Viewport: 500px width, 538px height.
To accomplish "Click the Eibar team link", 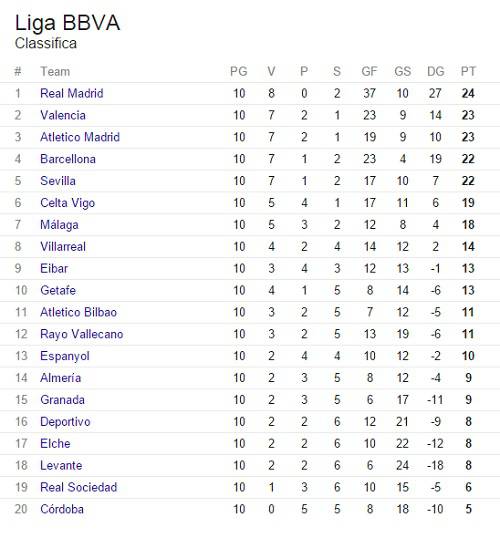I will pos(54,269).
